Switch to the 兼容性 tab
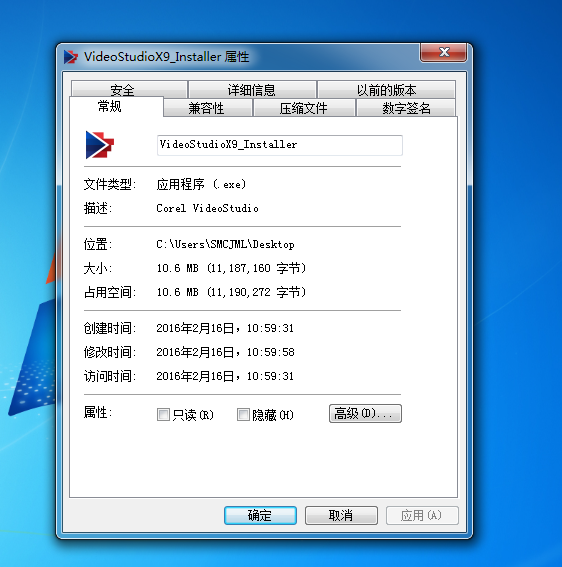562x567 pixels. (207, 108)
